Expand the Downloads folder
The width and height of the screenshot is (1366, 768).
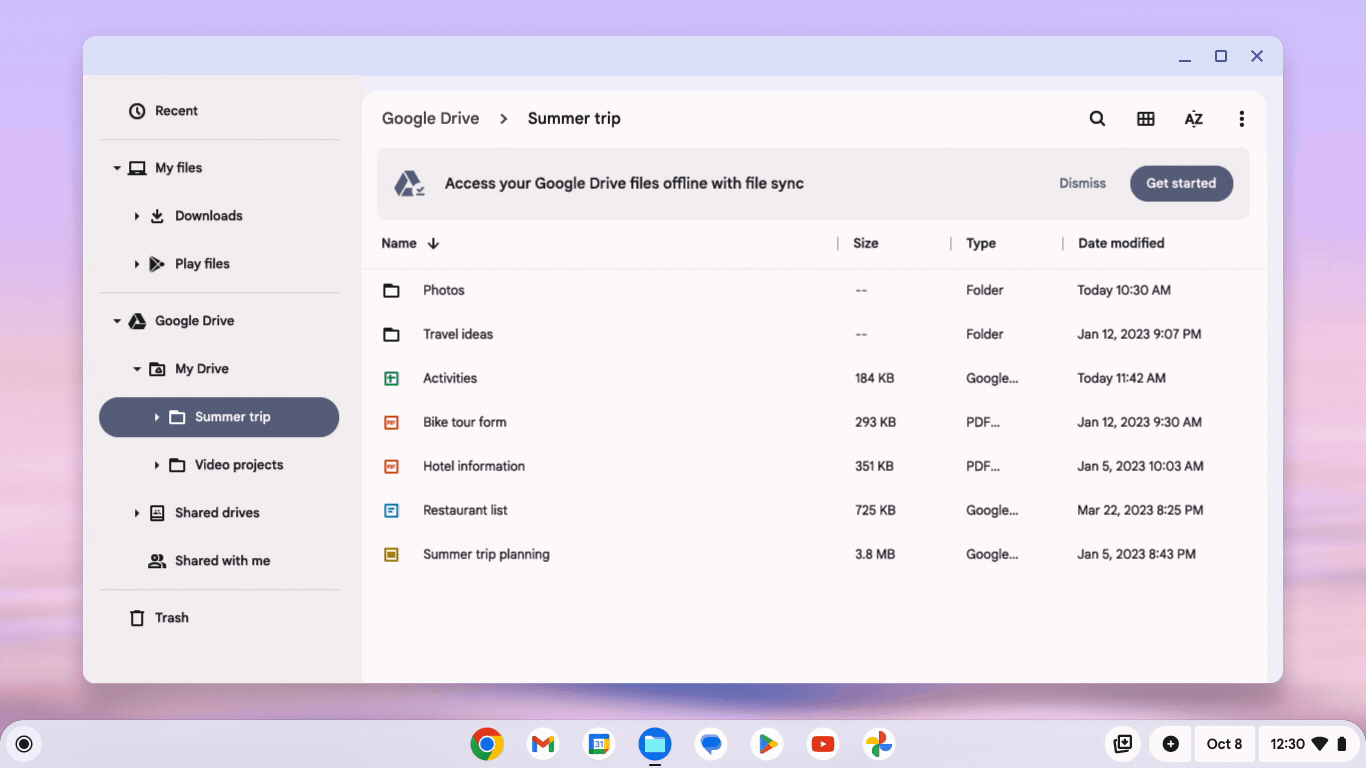(137, 215)
